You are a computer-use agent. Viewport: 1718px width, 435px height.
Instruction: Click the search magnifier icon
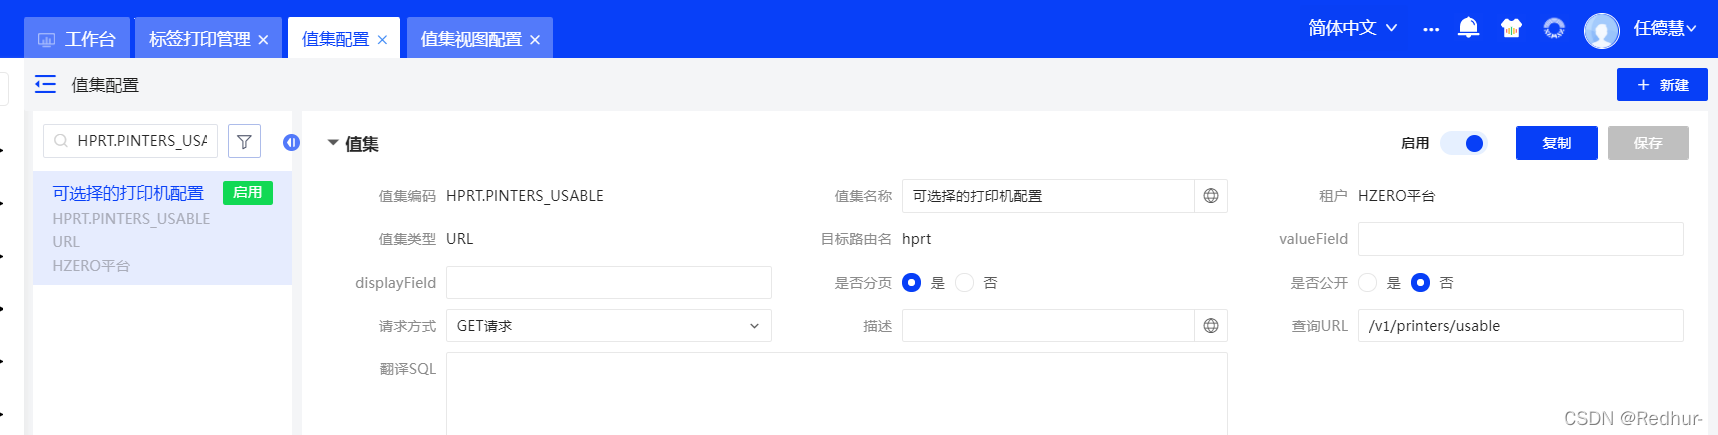(x=61, y=141)
